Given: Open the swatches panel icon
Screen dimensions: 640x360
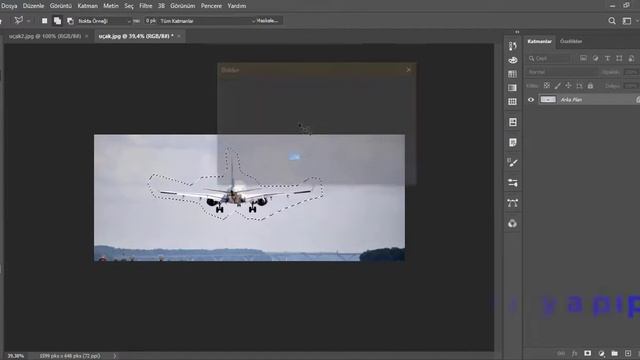Looking at the screenshot, I should coord(513,74).
